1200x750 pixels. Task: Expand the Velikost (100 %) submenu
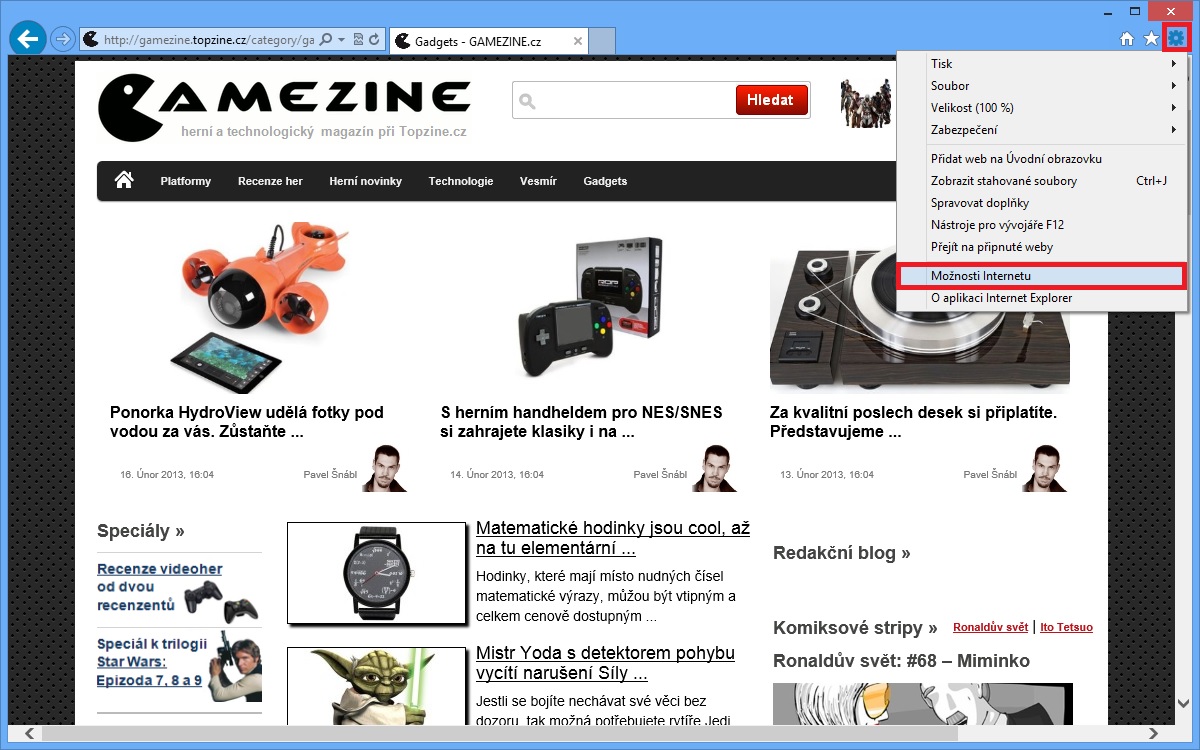pos(1042,108)
